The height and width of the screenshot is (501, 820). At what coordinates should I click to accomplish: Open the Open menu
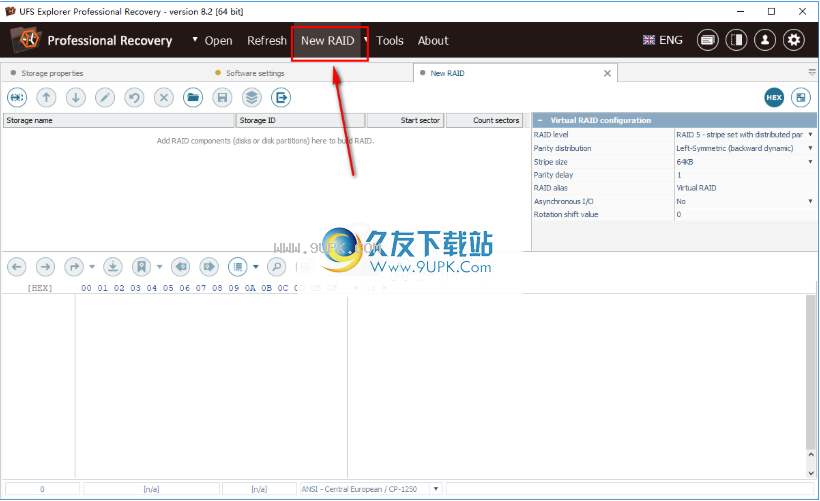tap(219, 40)
